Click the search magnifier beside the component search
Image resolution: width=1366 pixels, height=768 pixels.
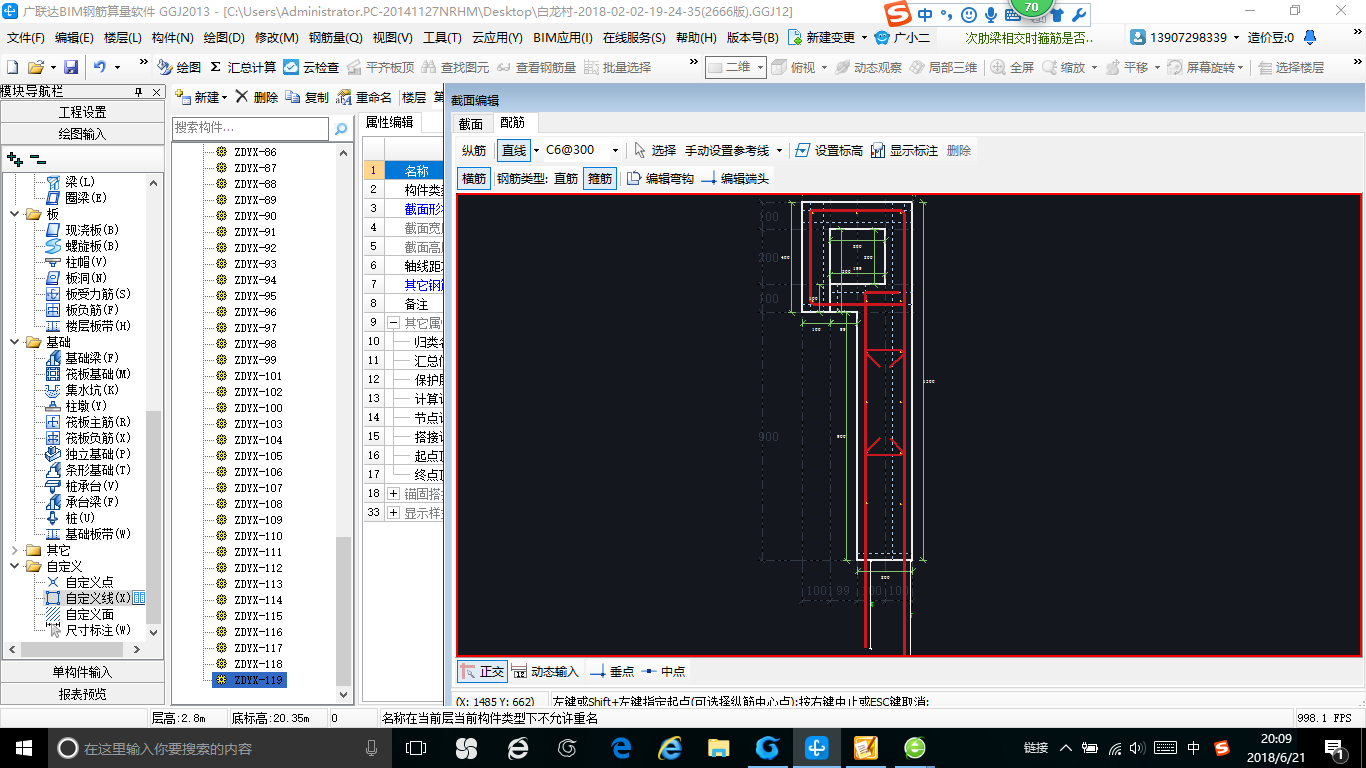[340, 128]
